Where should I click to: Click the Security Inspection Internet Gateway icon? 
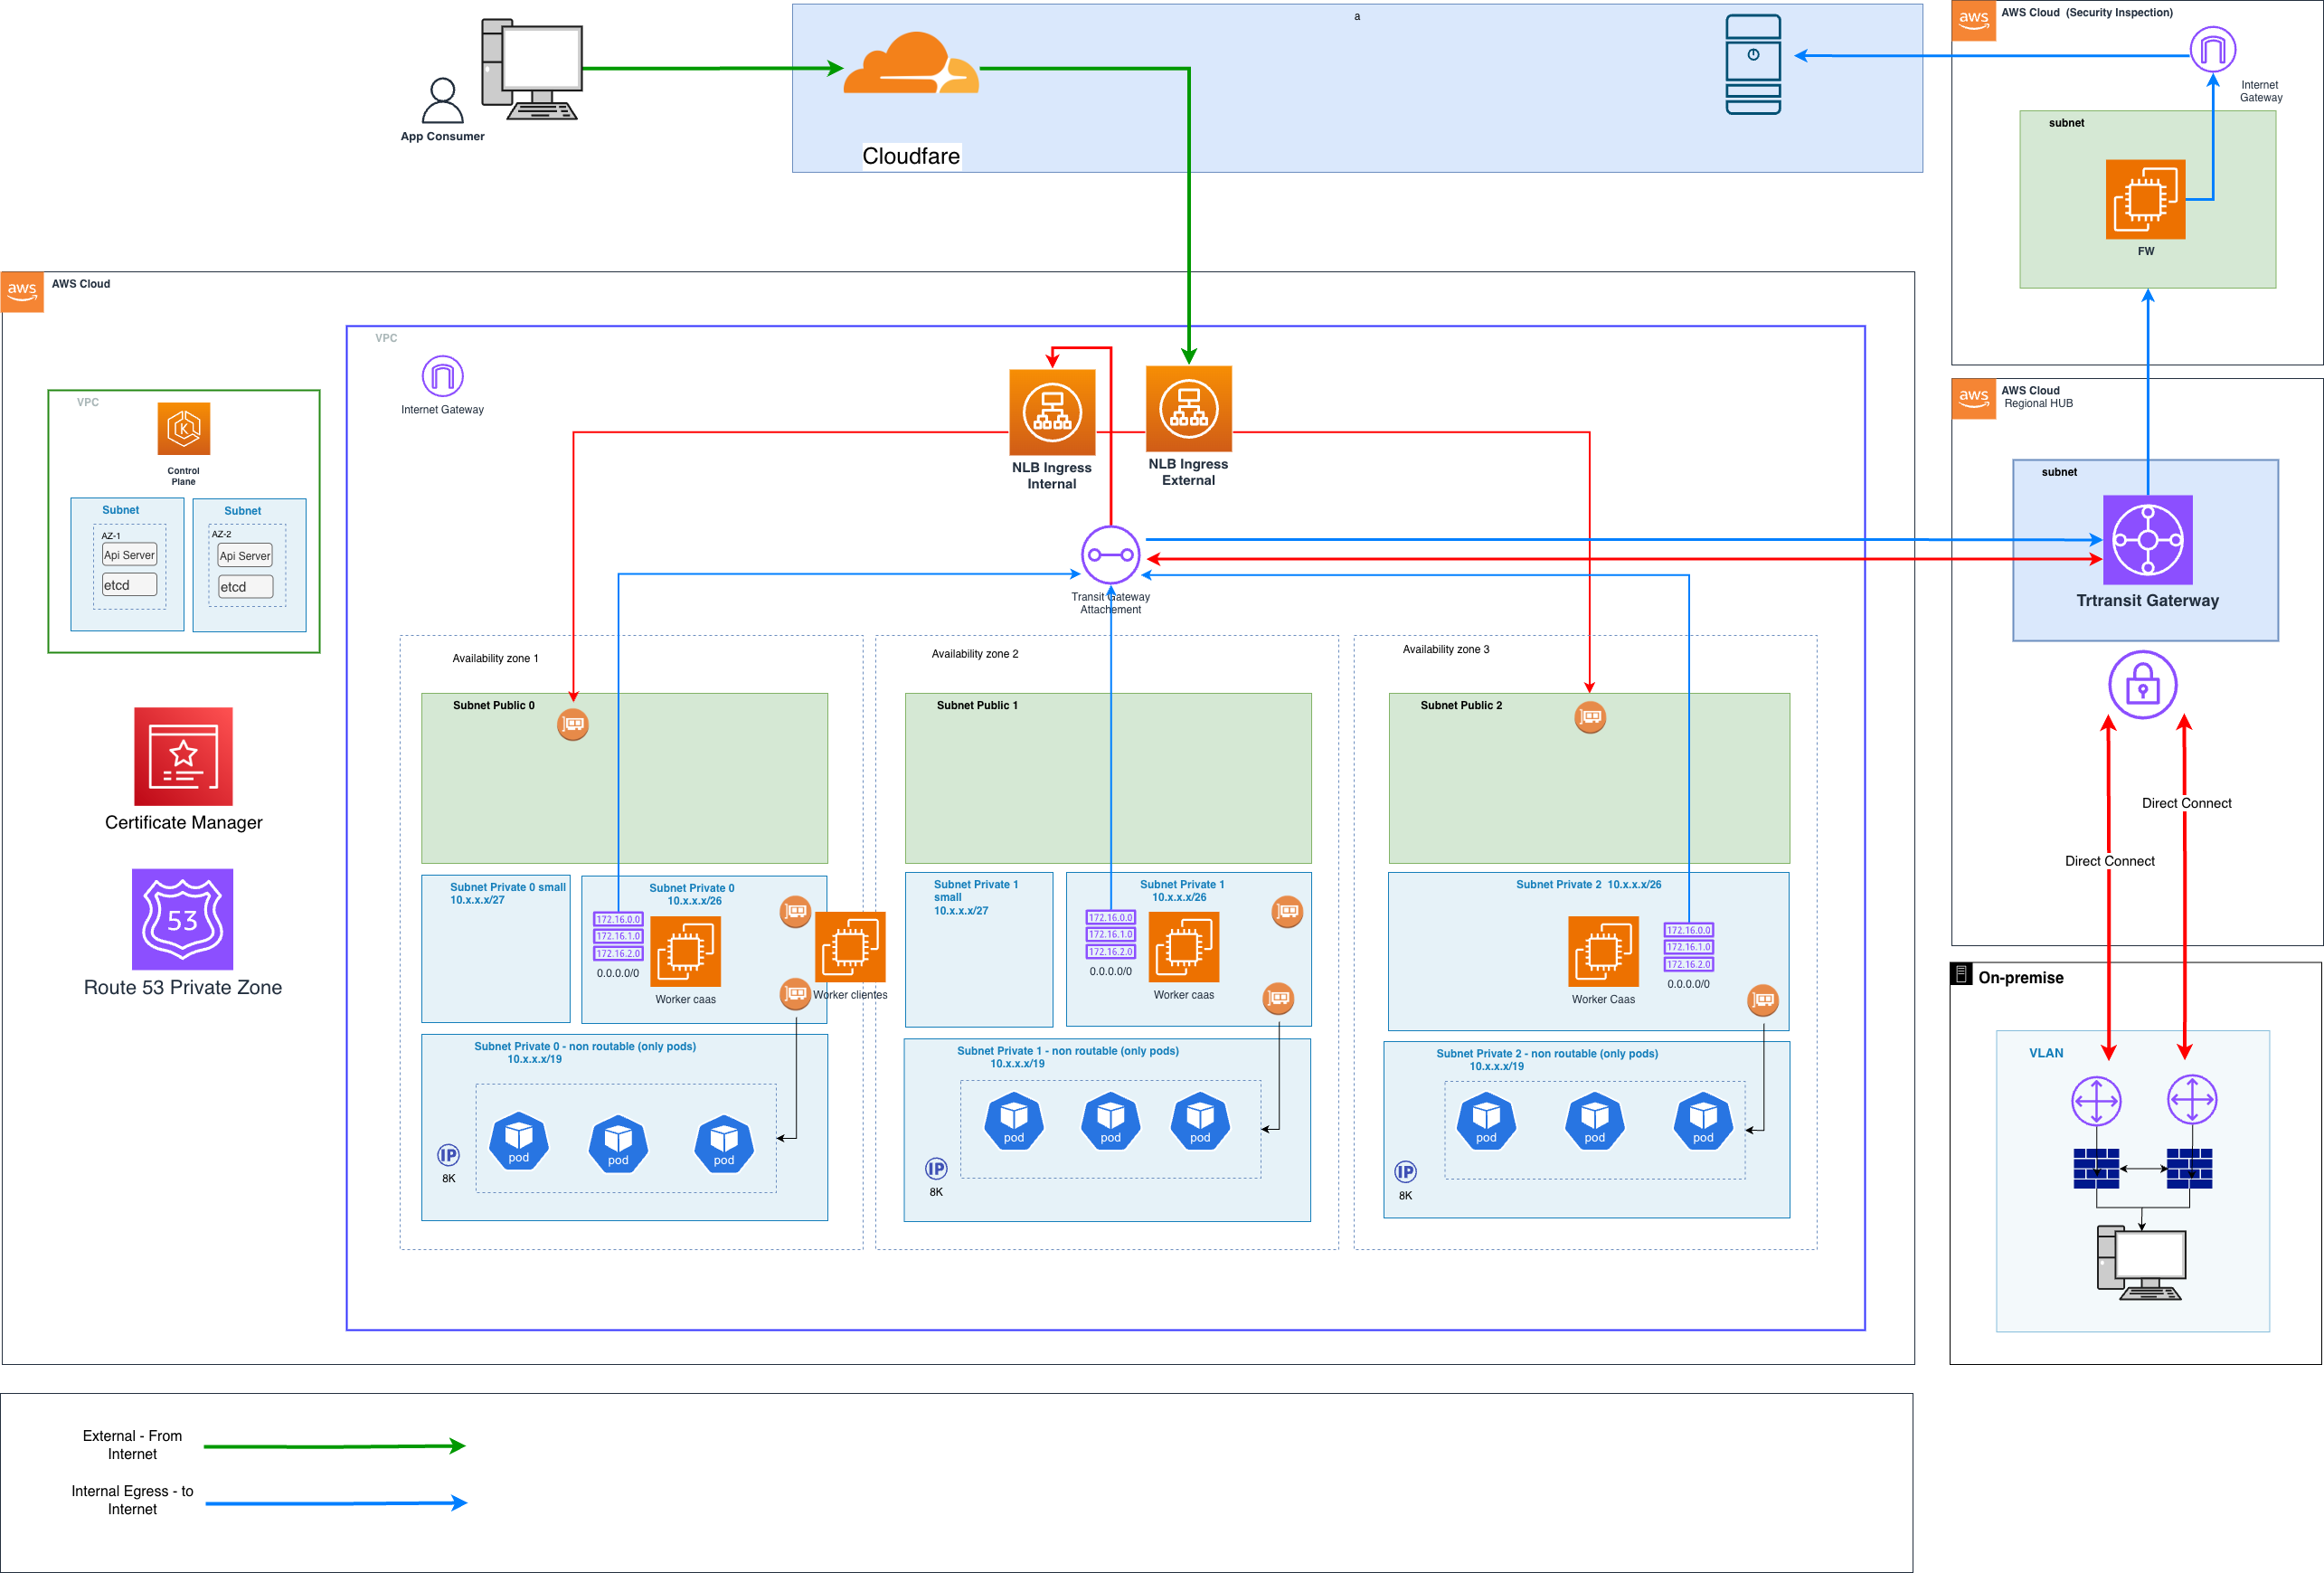point(2212,49)
